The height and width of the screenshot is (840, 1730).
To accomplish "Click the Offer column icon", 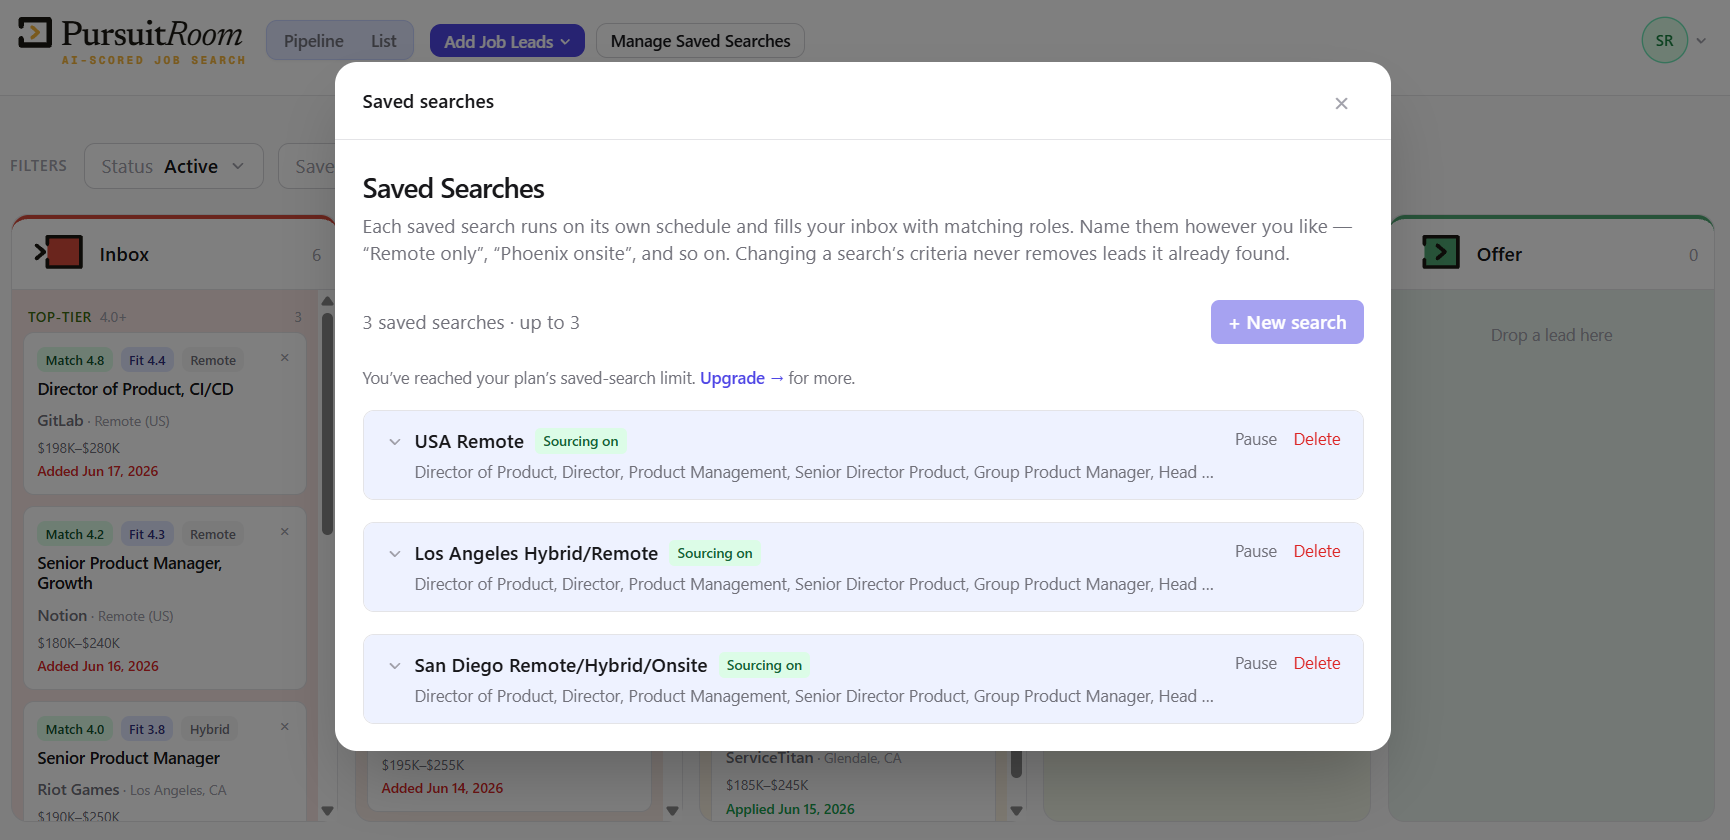I will point(1441,252).
